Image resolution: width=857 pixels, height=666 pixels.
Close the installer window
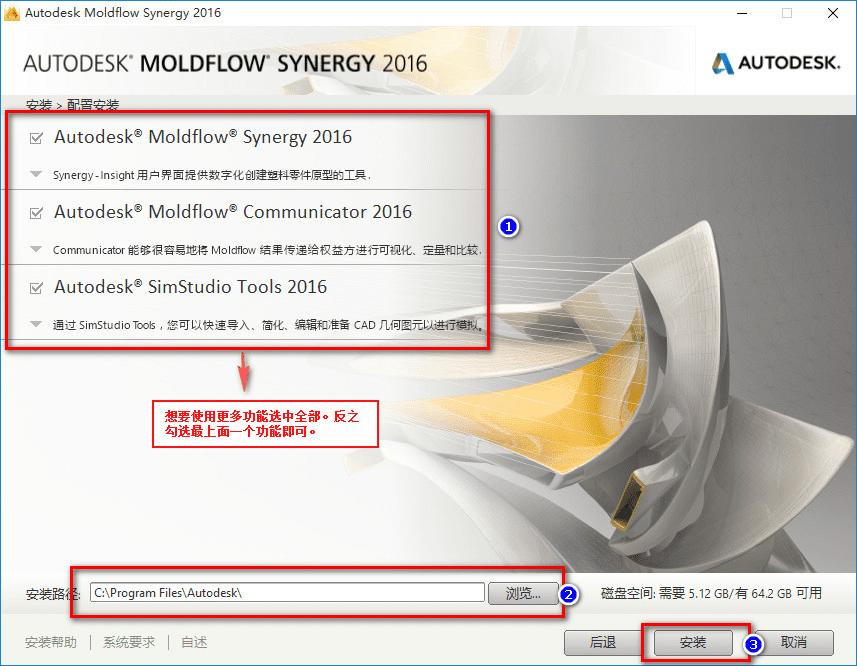832,13
